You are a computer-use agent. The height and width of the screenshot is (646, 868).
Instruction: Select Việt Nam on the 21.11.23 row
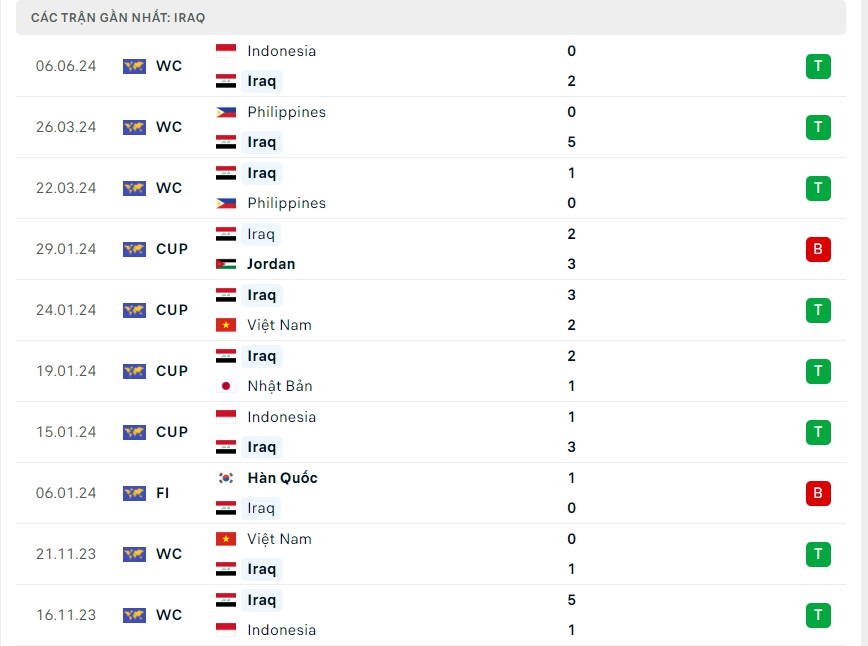[279, 539]
